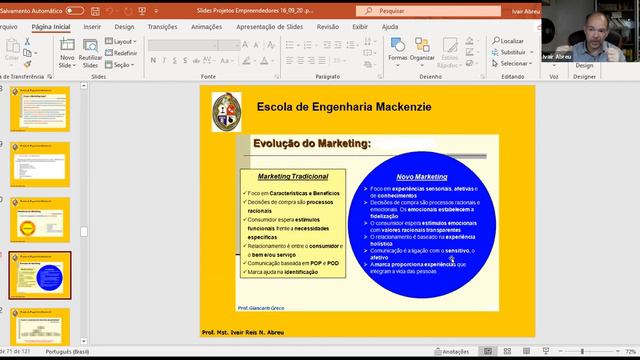Click the Redo icon in quick access
Viewport: 640px width, 360px height.
pos(128,11)
